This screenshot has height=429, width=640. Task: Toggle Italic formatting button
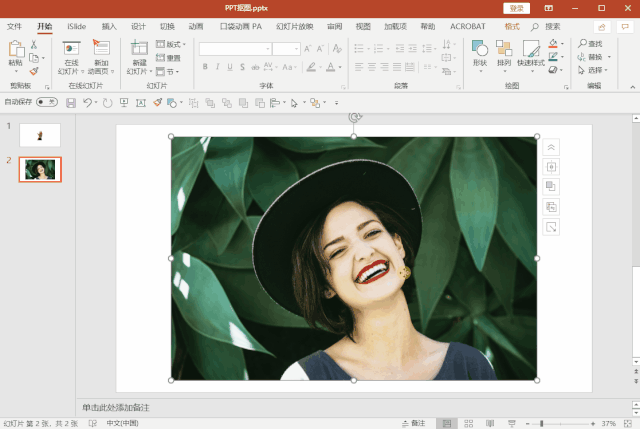[x=218, y=67]
